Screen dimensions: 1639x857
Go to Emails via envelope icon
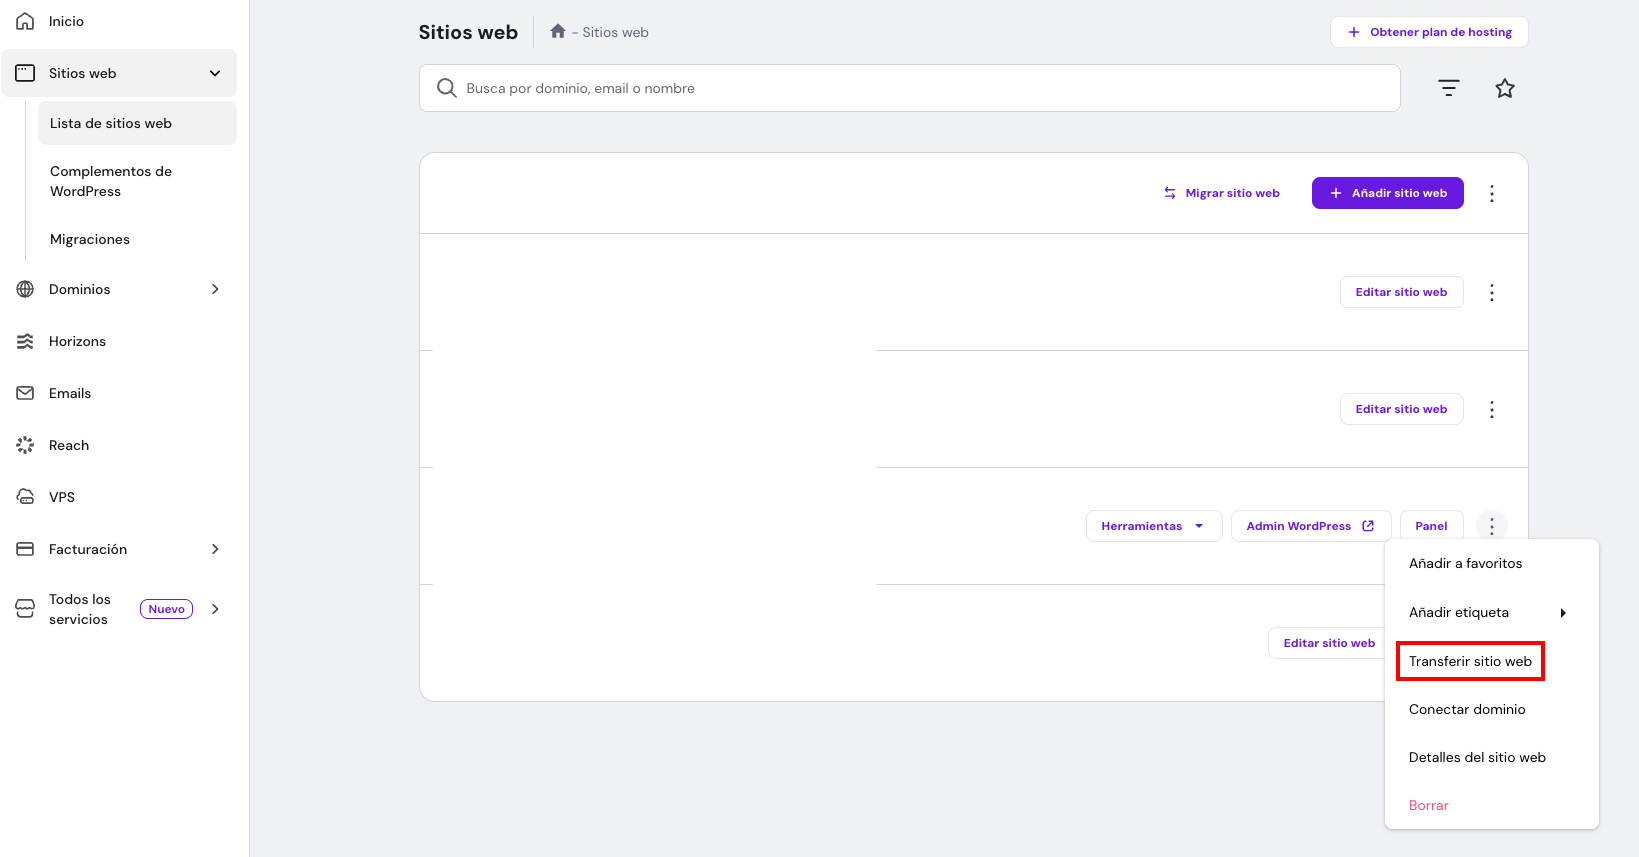(x=25, y=393)
